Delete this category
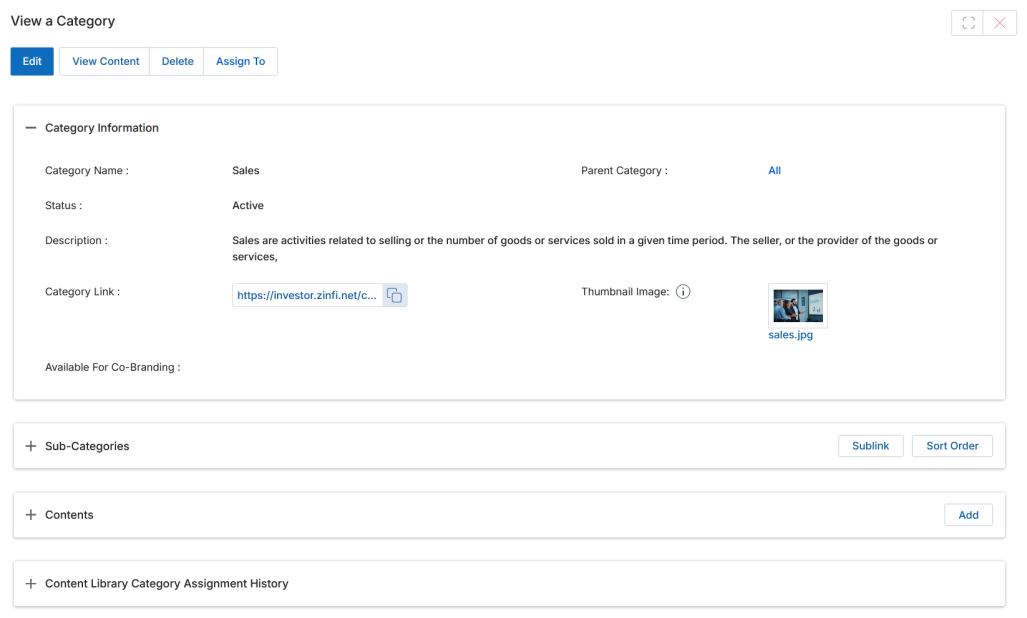 pos(177,62)
